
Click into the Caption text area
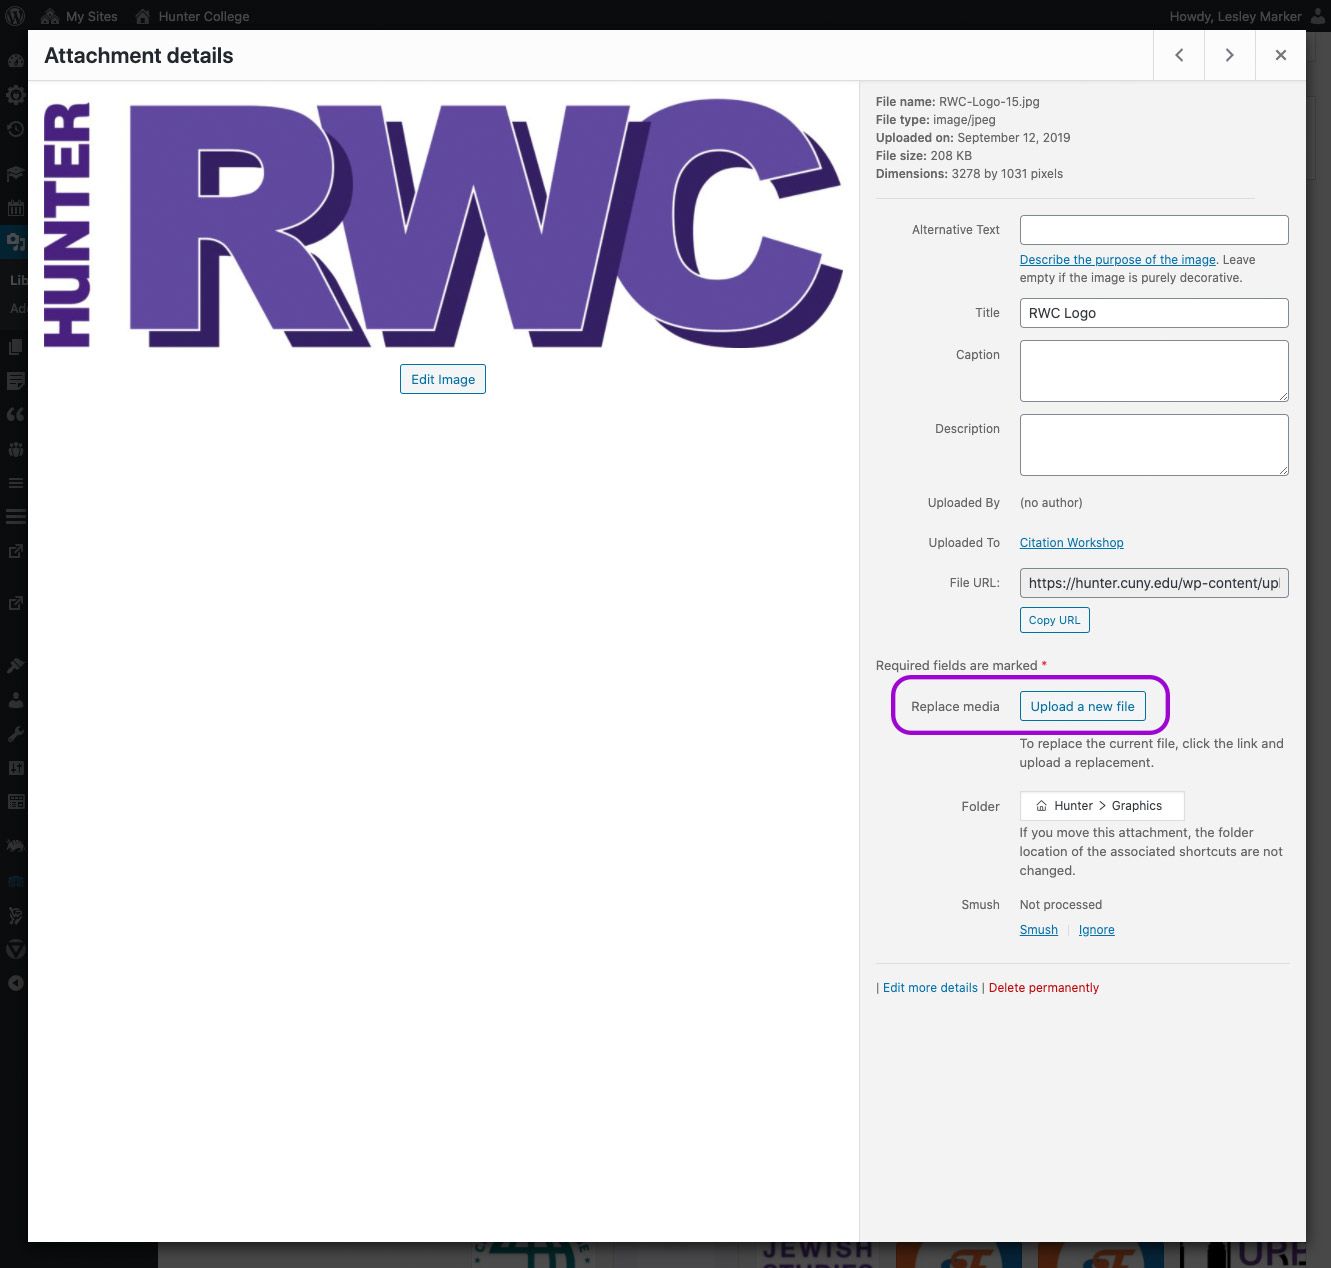[x=1154, y=371]
